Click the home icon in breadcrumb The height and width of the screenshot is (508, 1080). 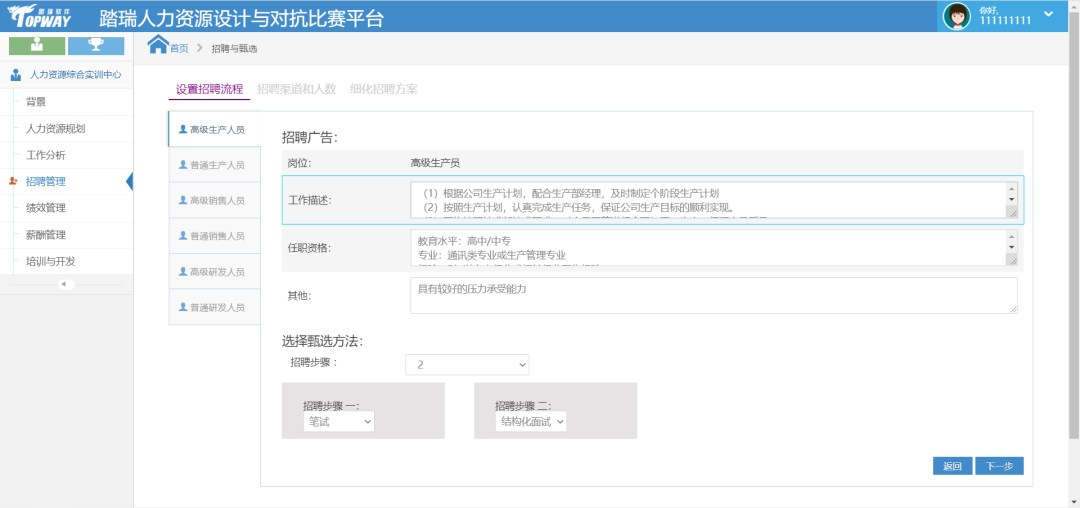pos(158,45)
